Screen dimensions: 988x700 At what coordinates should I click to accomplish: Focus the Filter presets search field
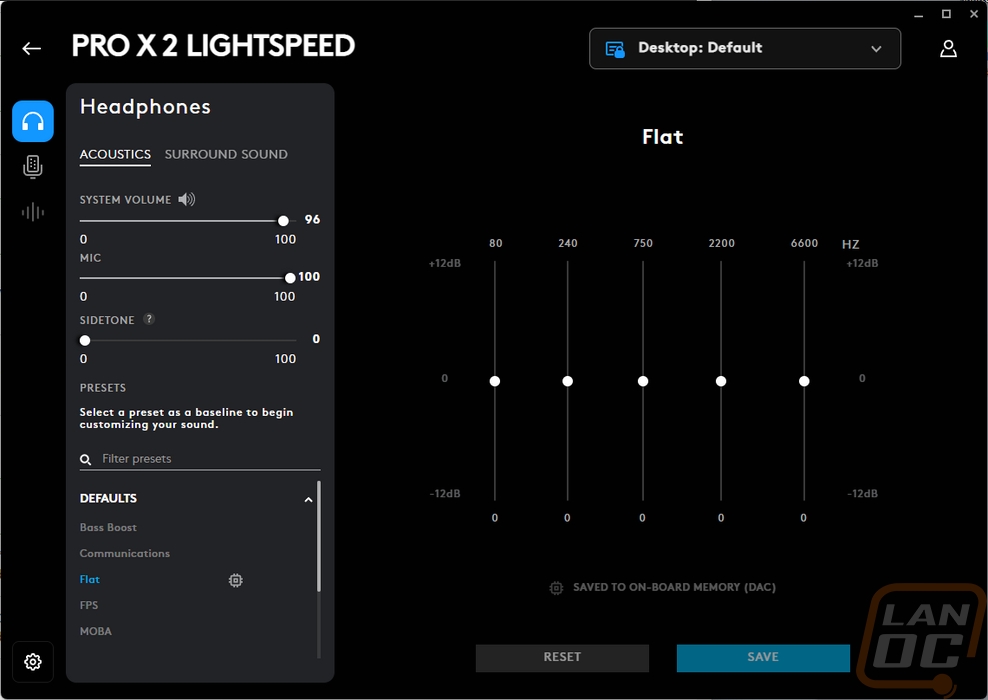pyautogui.click(x=200, y=459)
